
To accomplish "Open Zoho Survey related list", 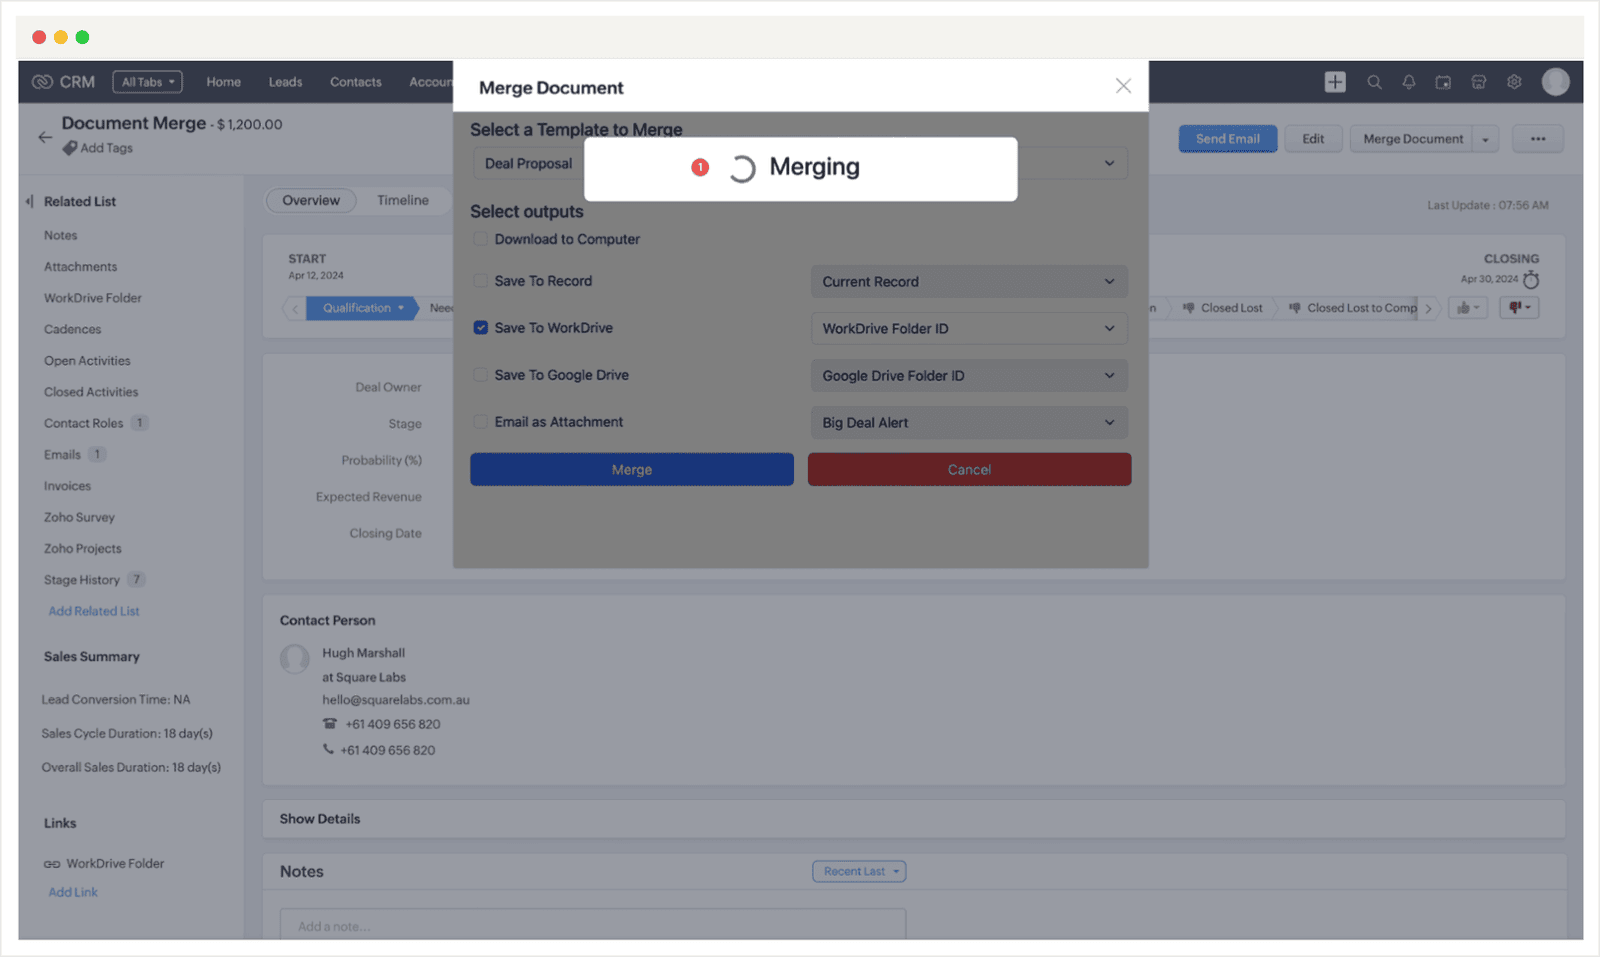I will 79,518.
